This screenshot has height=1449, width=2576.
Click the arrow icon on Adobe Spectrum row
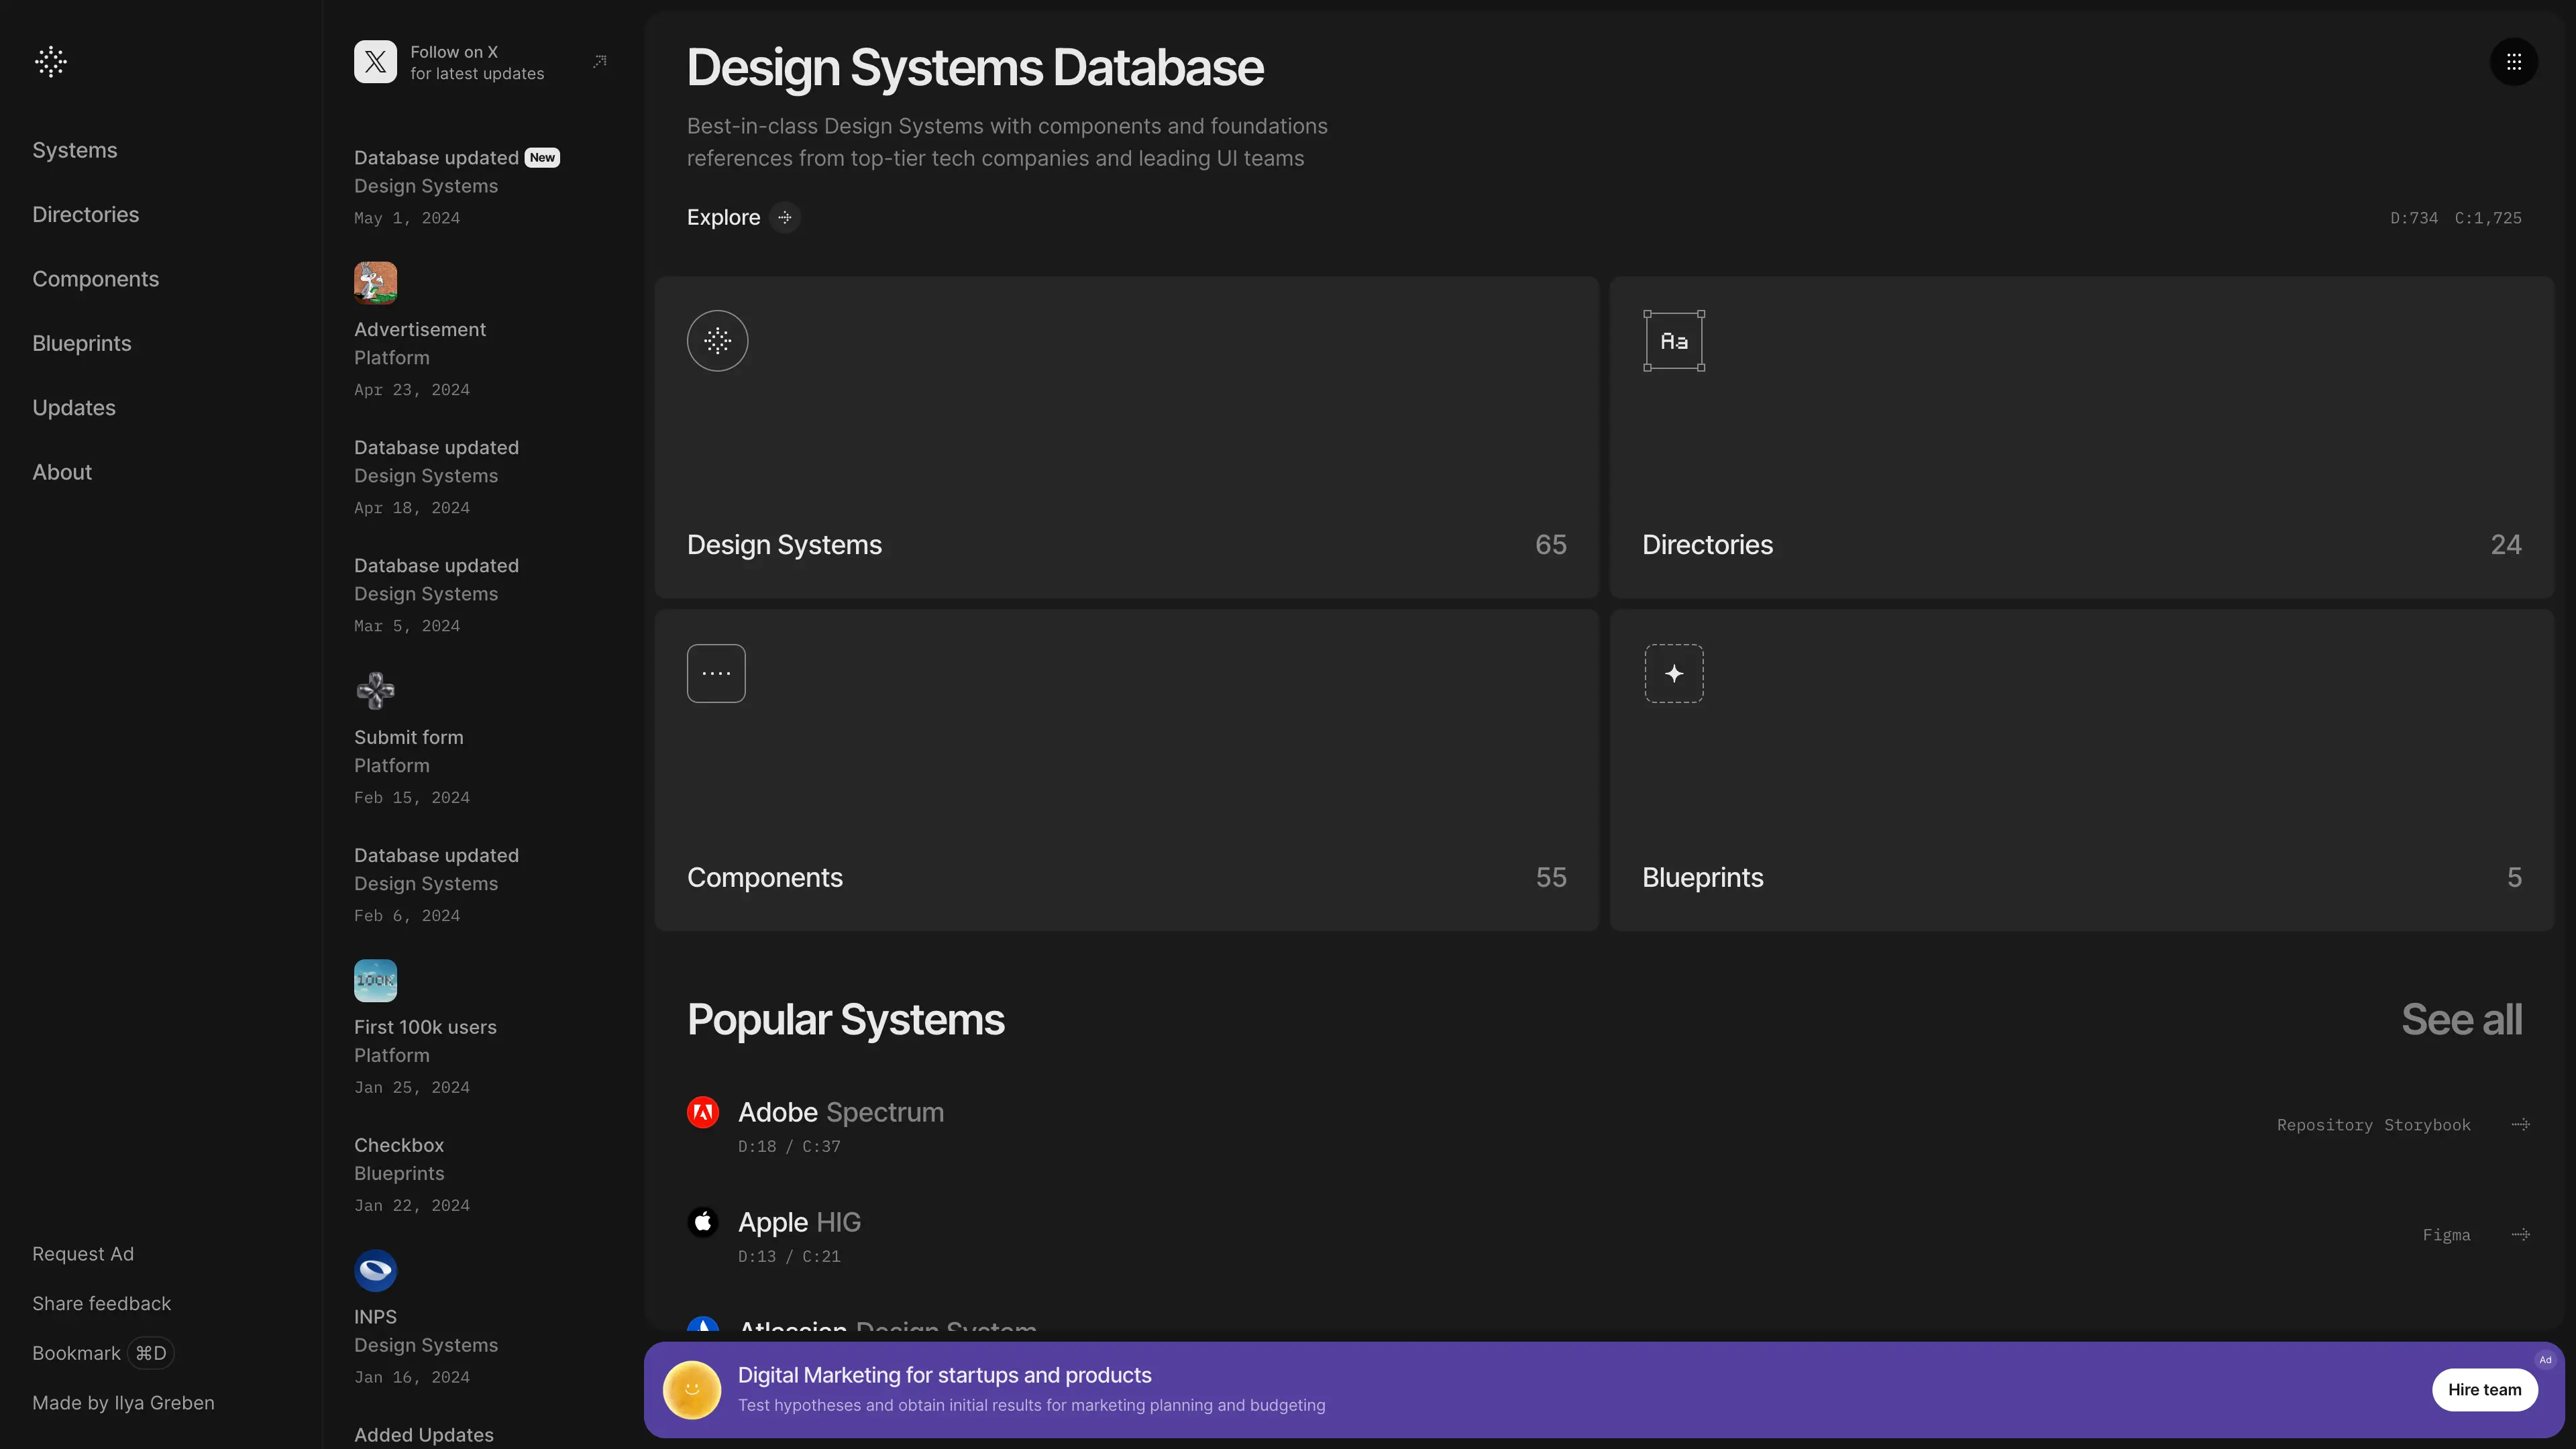pos(2521,1125)
